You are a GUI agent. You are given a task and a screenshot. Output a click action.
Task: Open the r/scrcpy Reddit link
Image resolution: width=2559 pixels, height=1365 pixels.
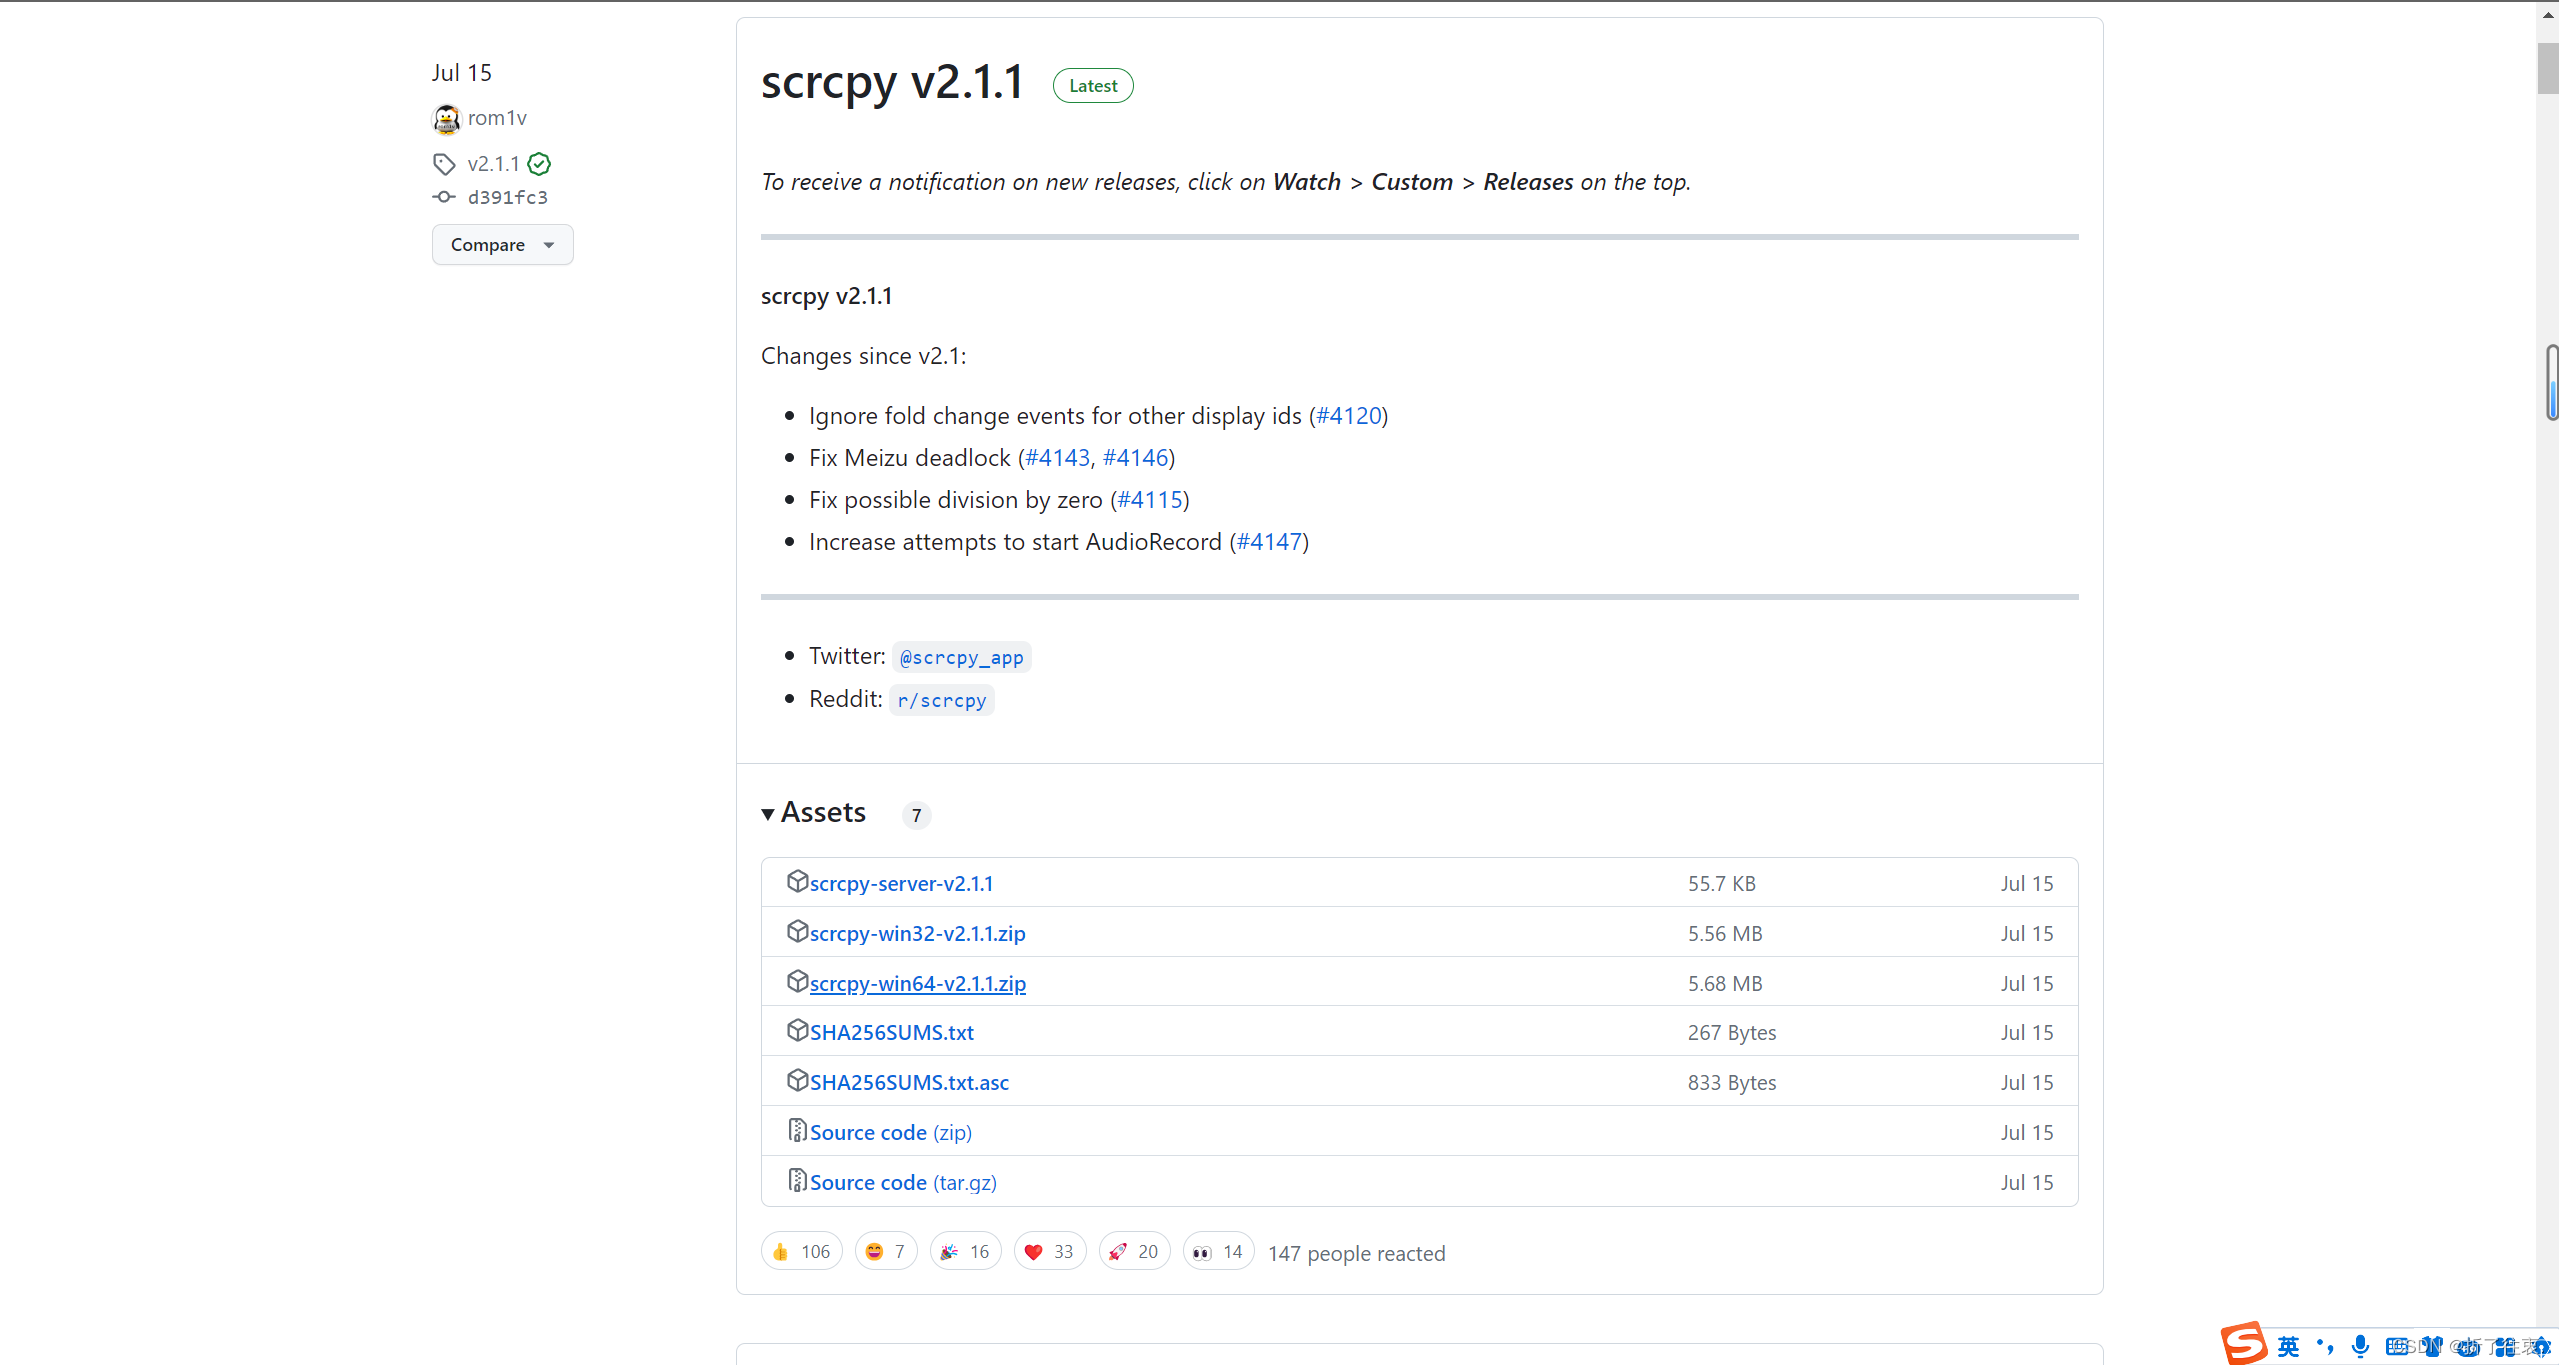[942, 700]
